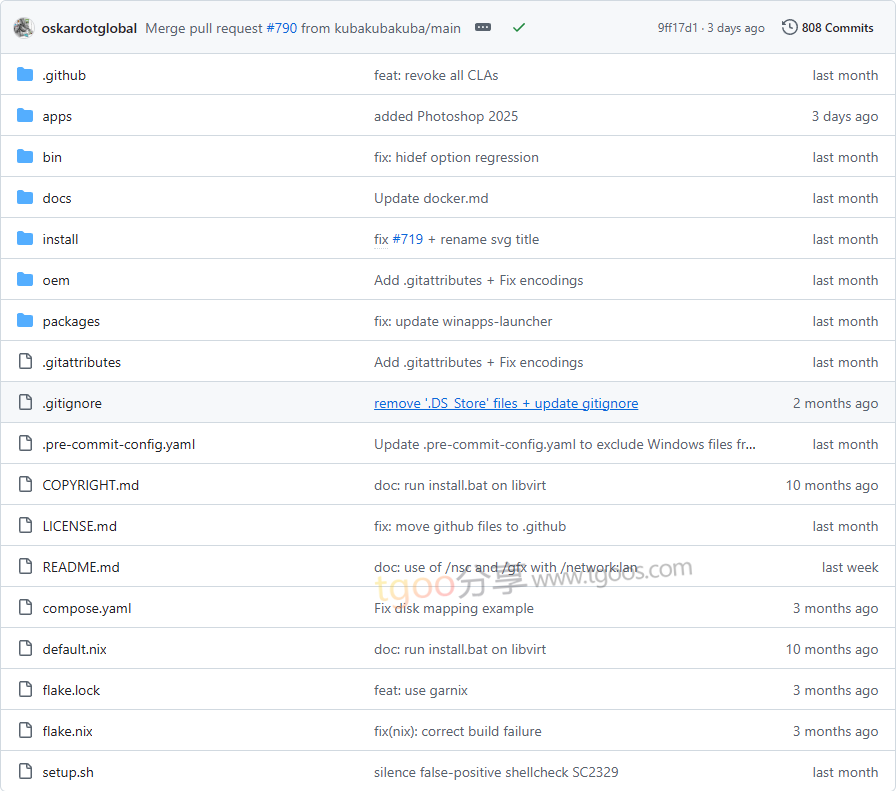Viewport: 896px width, 792px height.
Task: Click pull request #790 link
Action: 281,28
